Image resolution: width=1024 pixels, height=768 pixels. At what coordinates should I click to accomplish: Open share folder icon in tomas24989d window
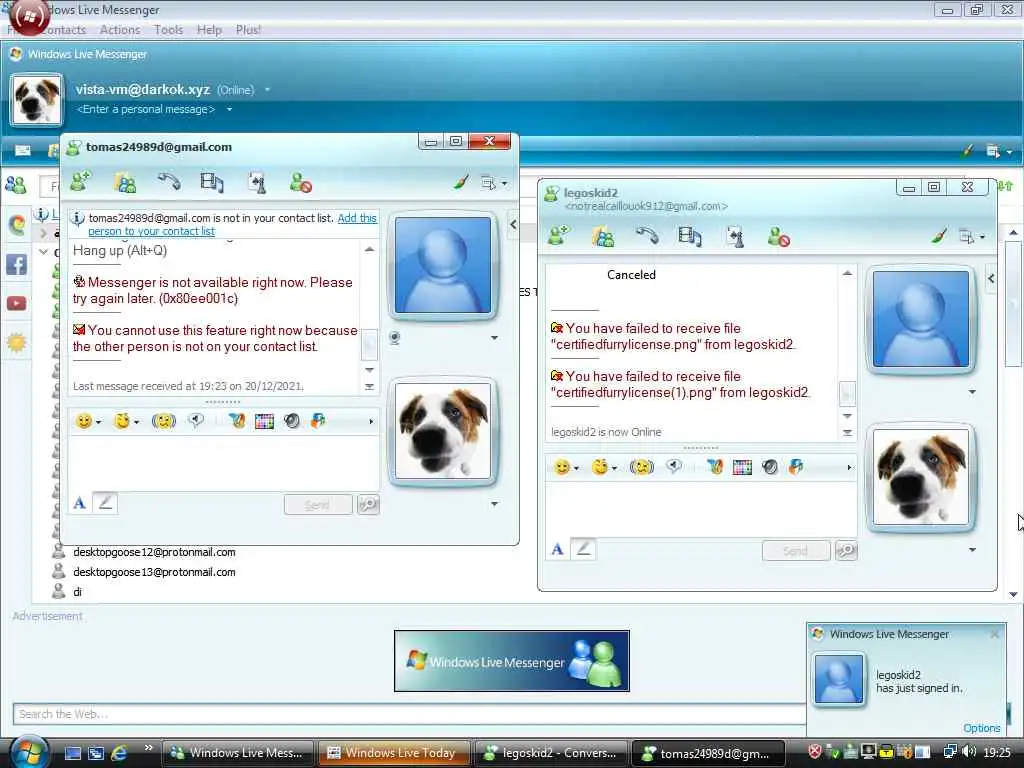(x=124, y=182)
